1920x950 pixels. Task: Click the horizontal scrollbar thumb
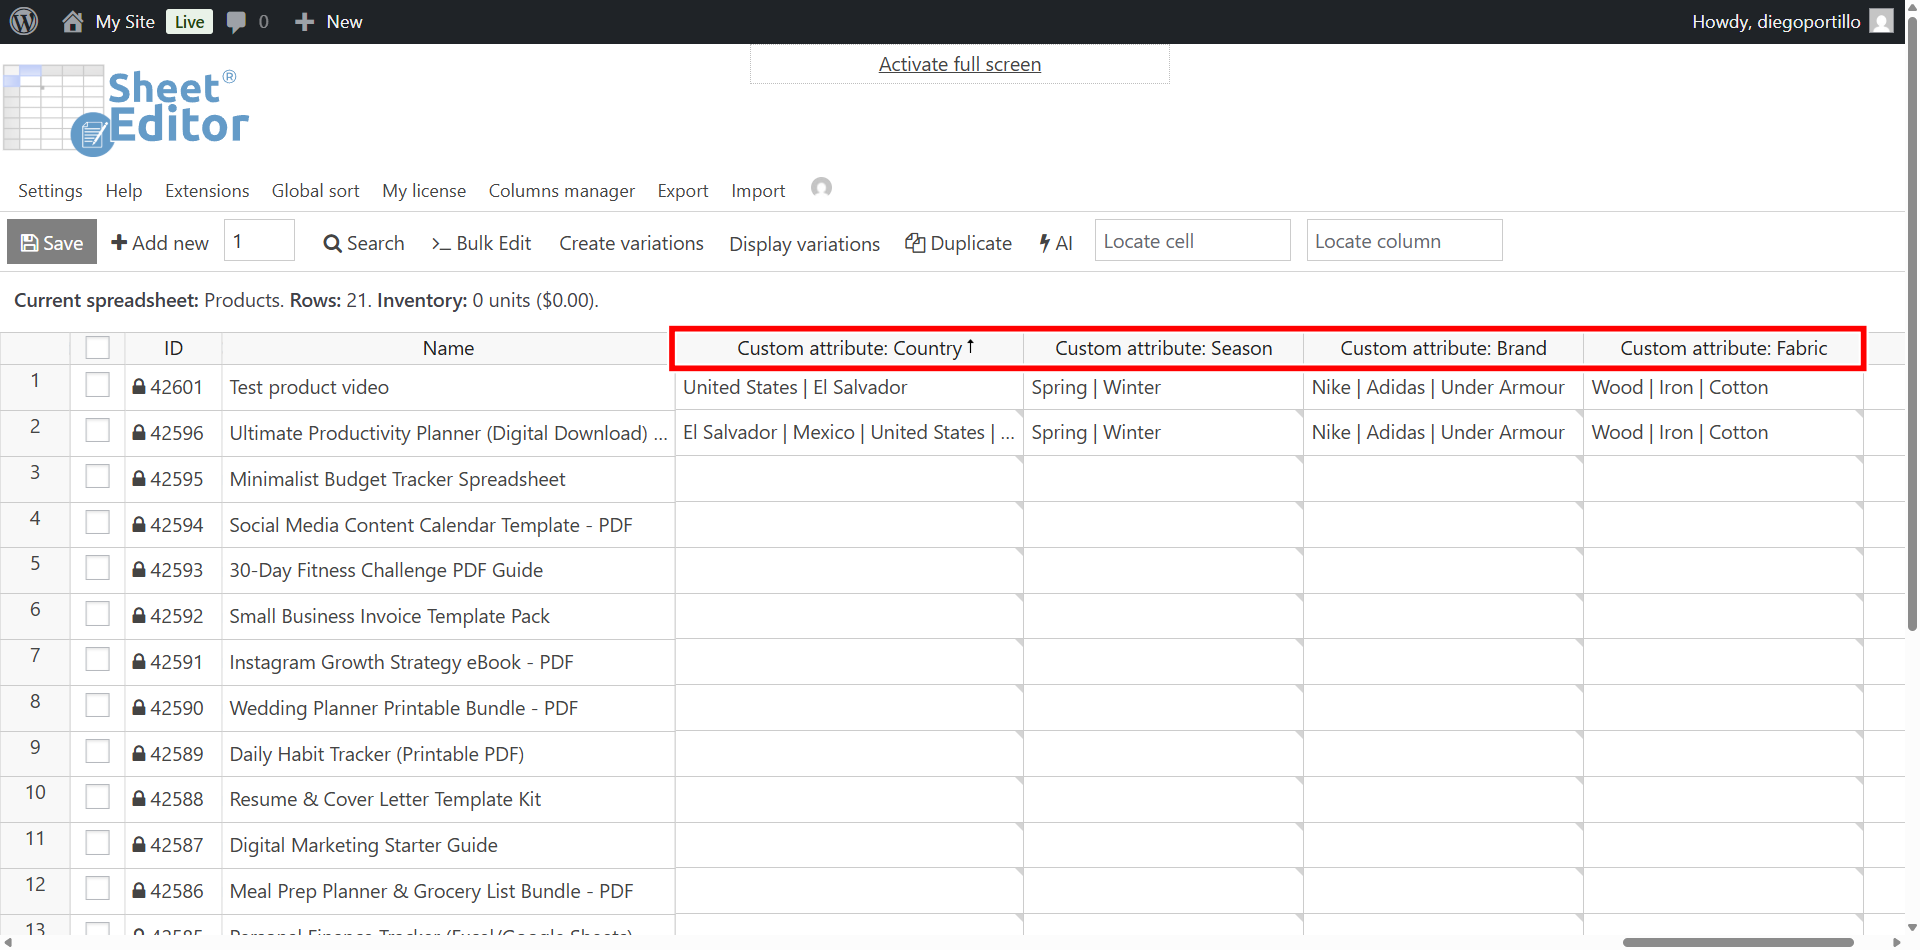(x=1737, y=942)
